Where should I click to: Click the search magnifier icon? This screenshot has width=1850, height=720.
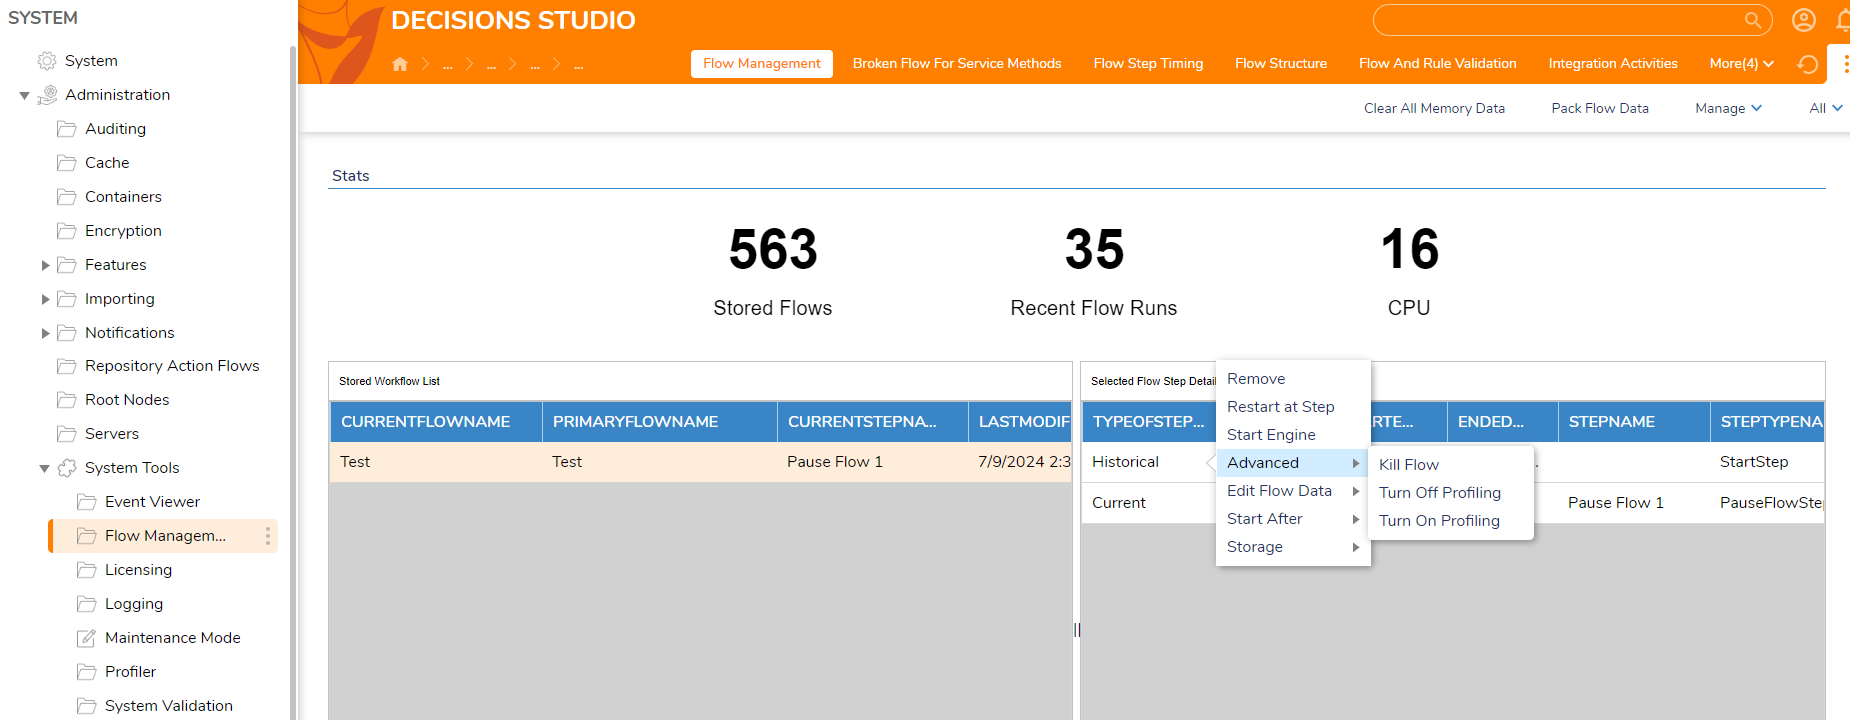(1752, 20)
